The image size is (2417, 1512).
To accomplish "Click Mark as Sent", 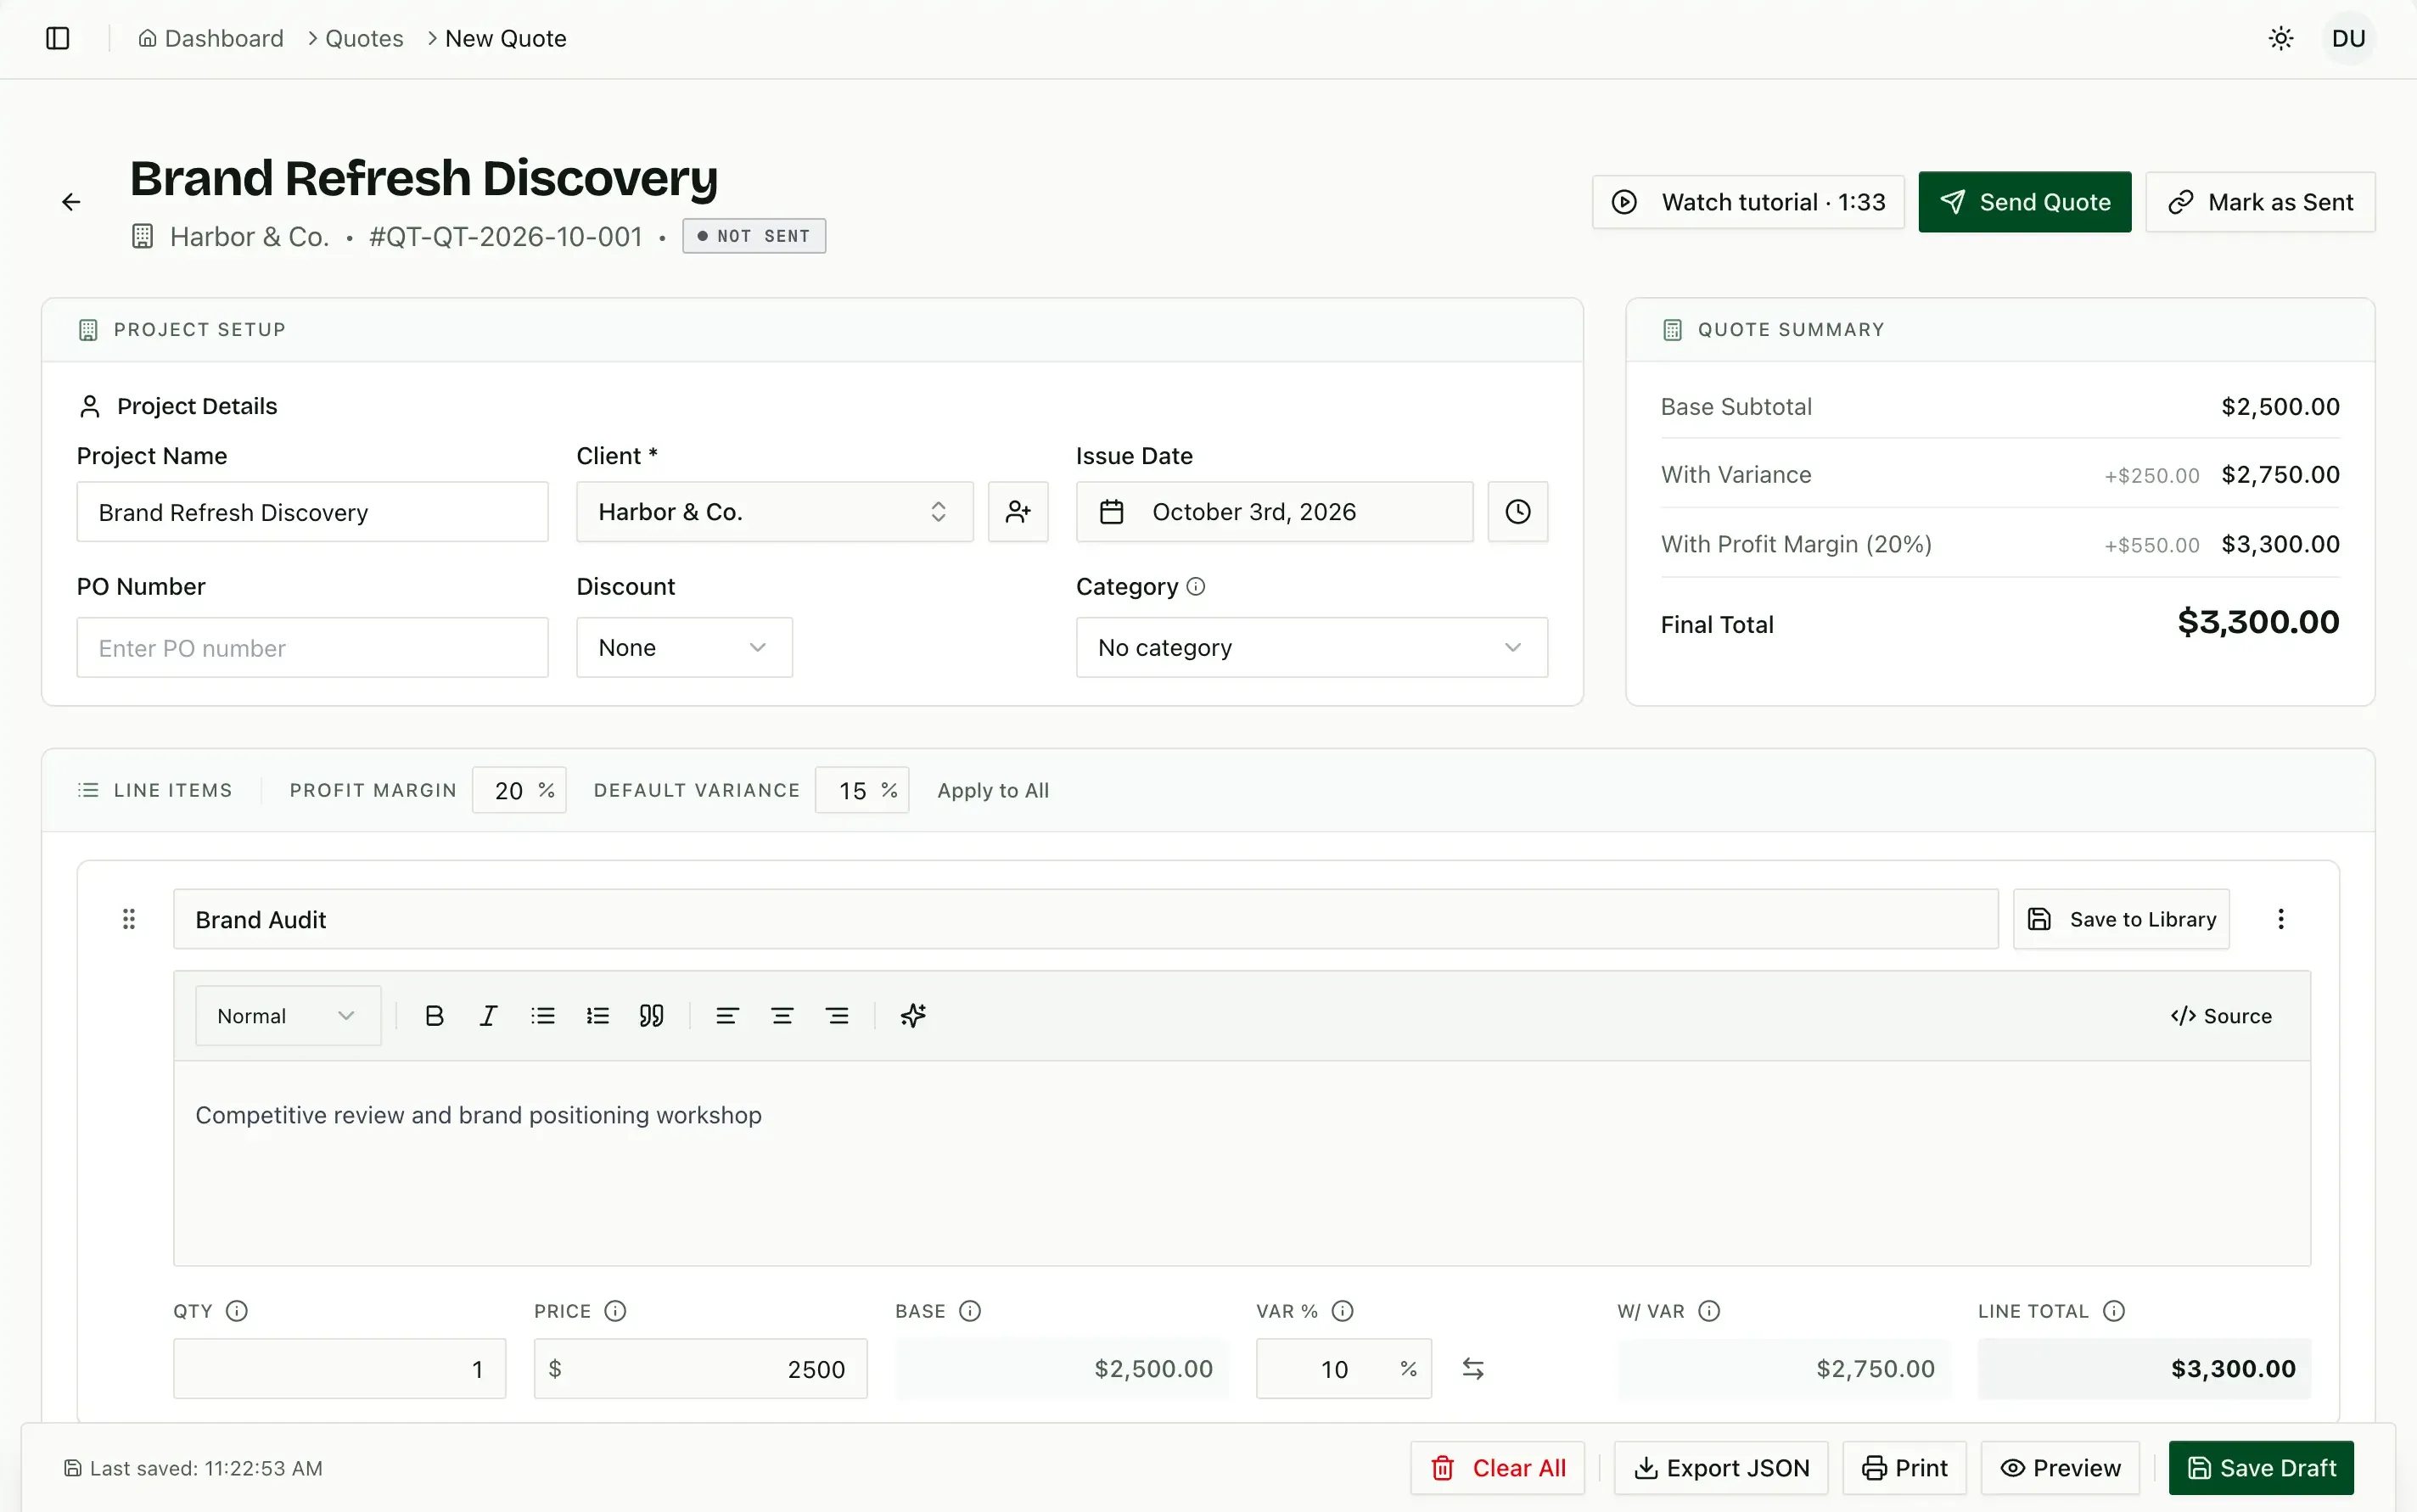I will click(2260, 202).
